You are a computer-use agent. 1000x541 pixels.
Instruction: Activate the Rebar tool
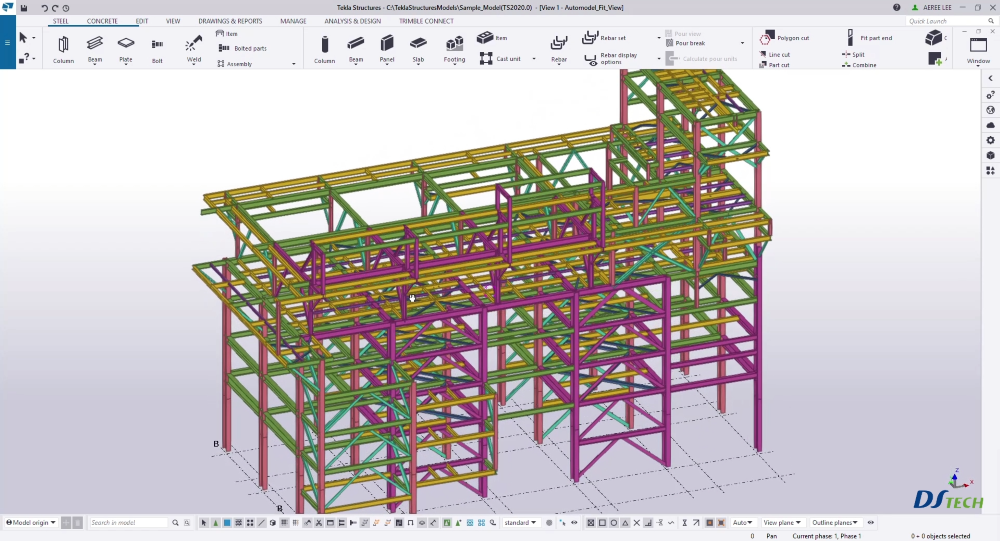[559, 49]
